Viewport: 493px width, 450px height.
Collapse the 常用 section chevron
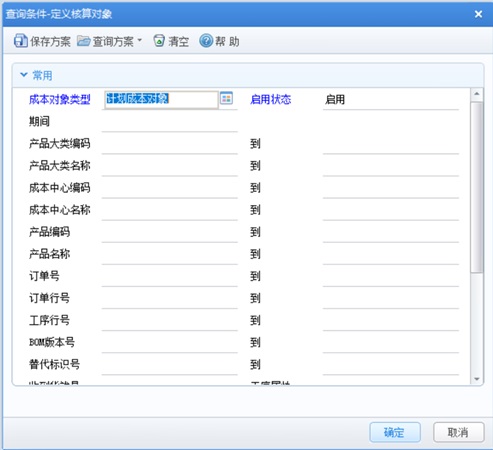tap(24, 75)
